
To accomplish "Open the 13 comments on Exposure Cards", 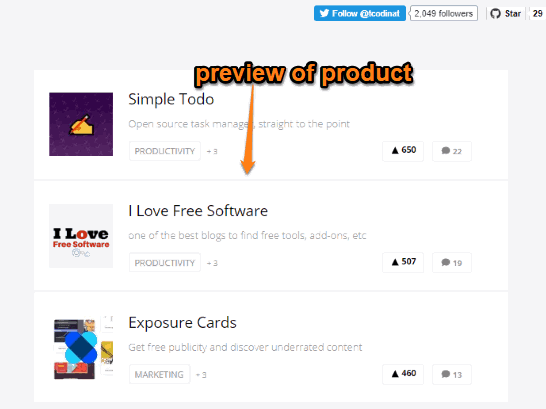I will [452, 374].
